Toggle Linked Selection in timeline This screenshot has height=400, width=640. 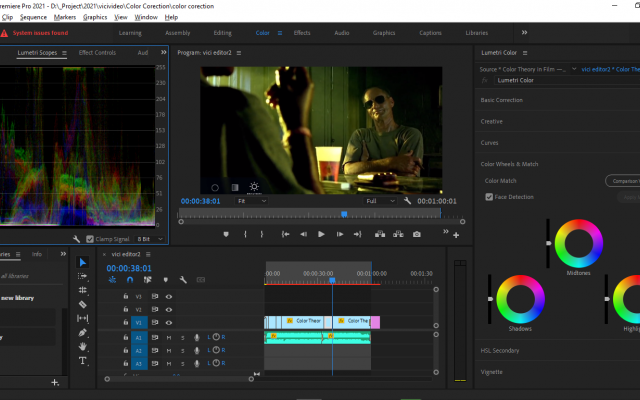pyautogui.click(x=148, y=280)
